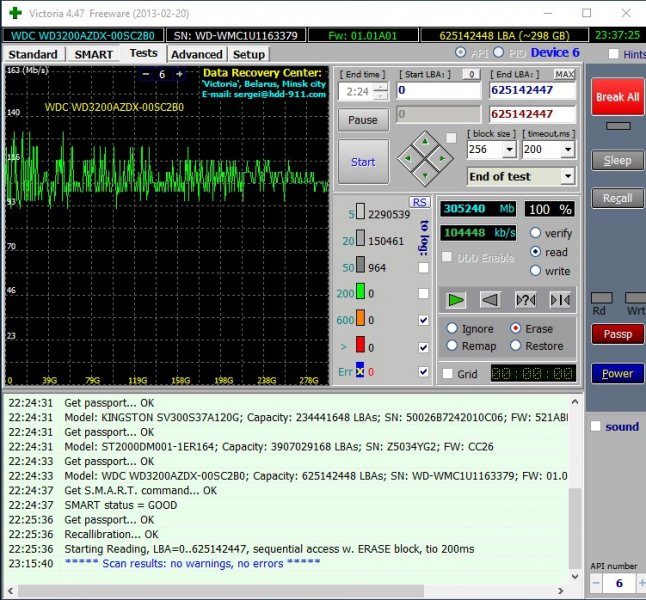The width and height of the screenshot is (646, 600).
Task: Enable the Grid checkbox
Action: click(x=448, y=374)
